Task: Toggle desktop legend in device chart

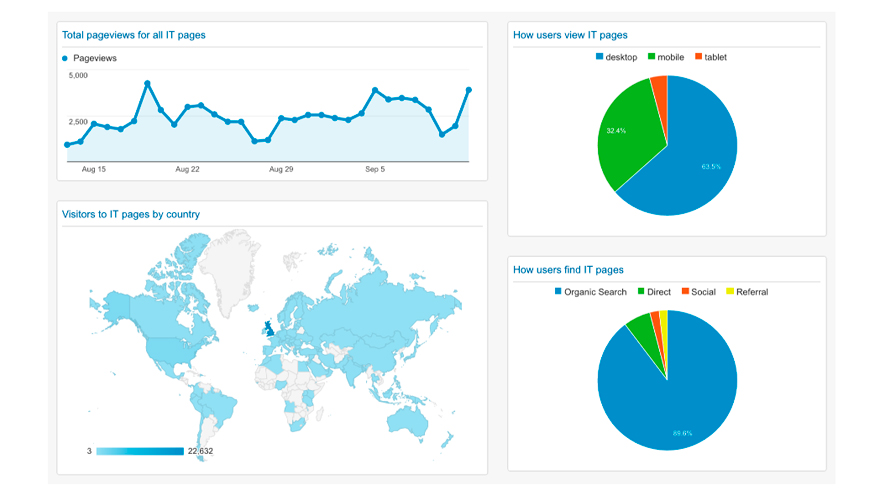Action: point(620,57)
